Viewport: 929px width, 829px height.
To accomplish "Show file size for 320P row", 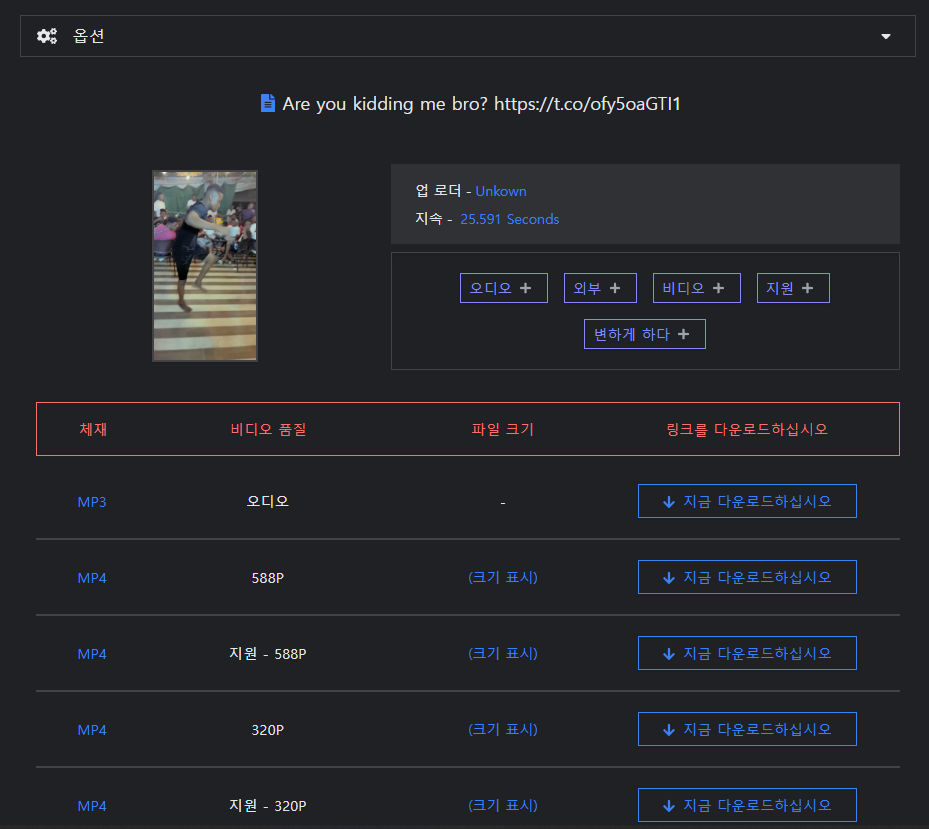I will [x=503, y=729].
